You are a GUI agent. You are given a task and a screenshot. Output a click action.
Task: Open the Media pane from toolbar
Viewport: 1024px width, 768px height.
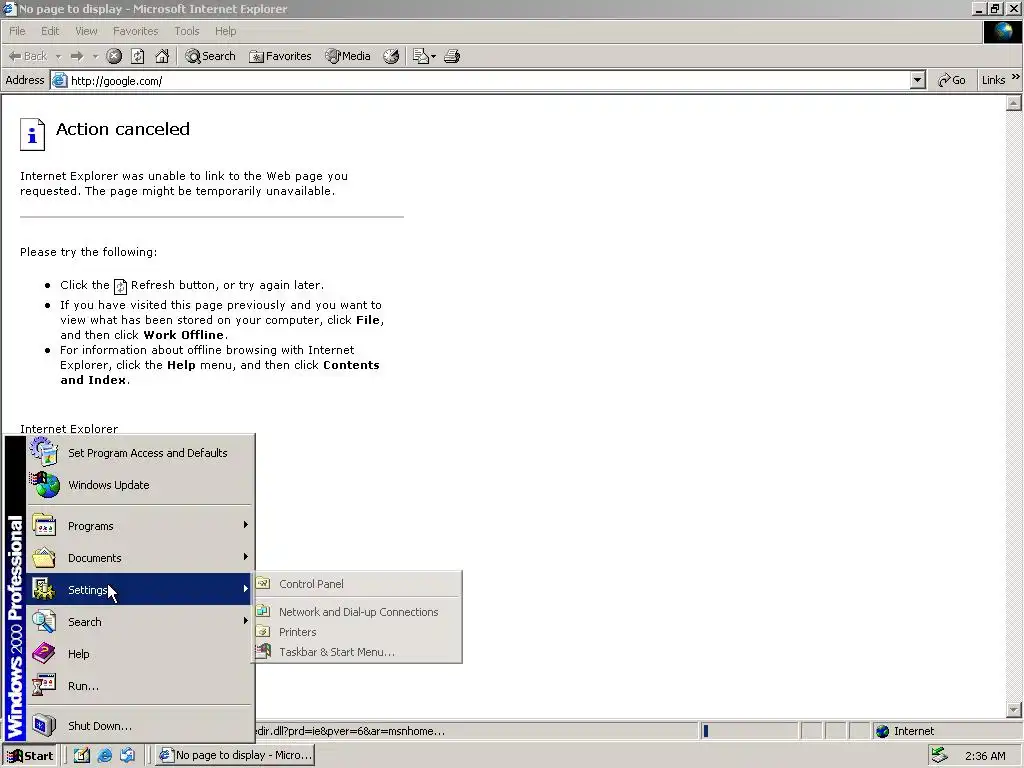348,56
